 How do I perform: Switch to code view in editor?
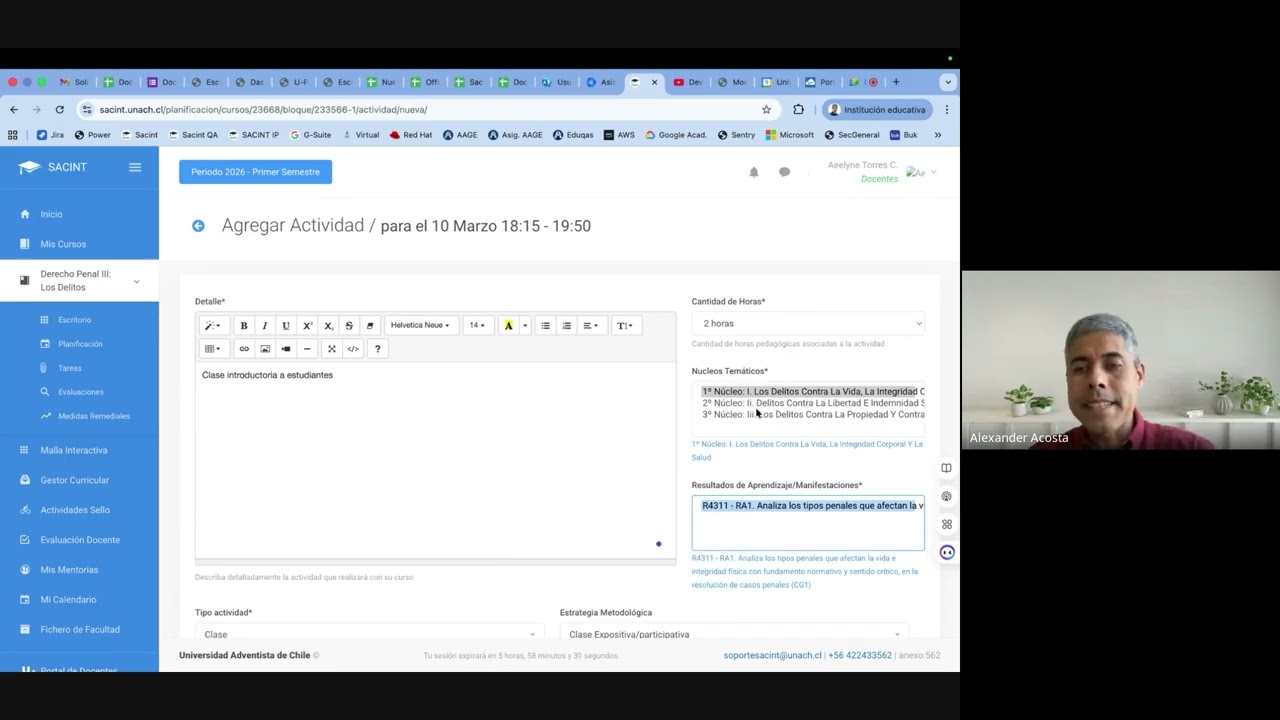(353, 349)
